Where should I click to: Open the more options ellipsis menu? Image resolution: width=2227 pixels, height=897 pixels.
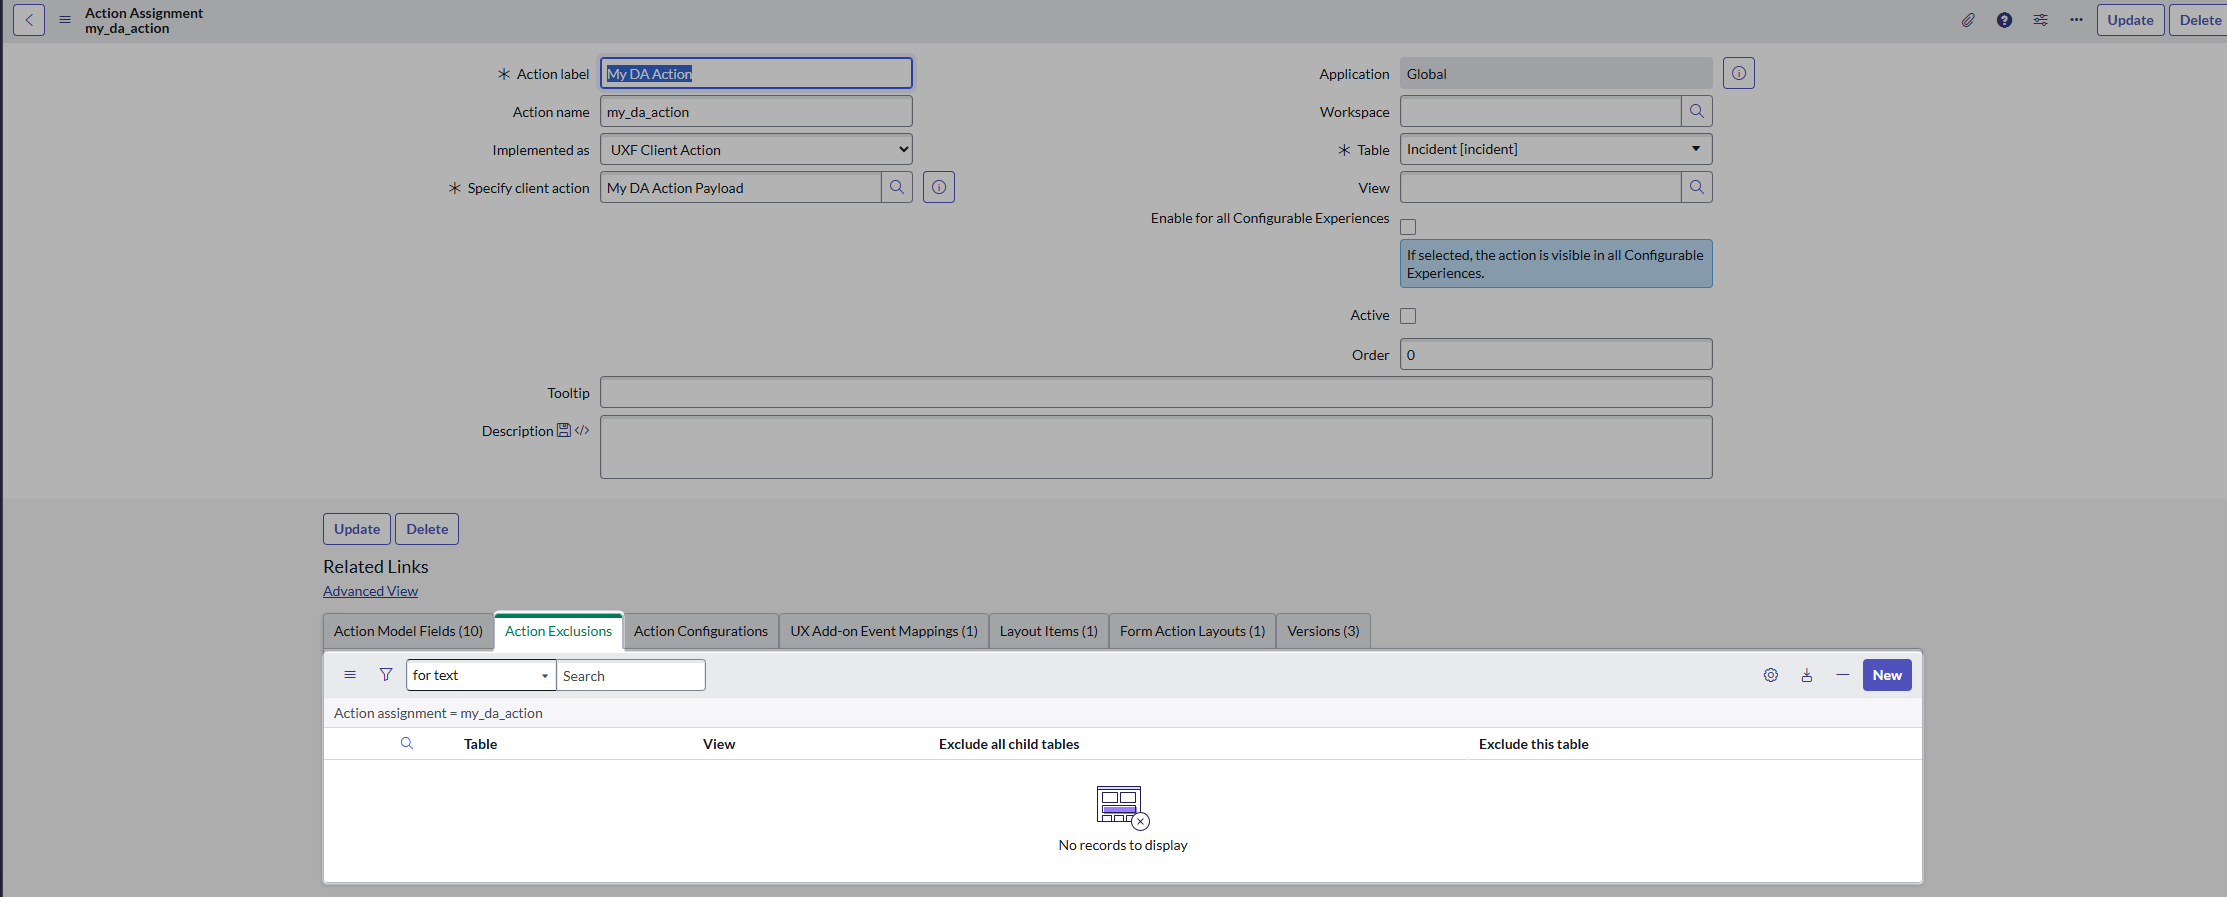[x=2076, y=20]
